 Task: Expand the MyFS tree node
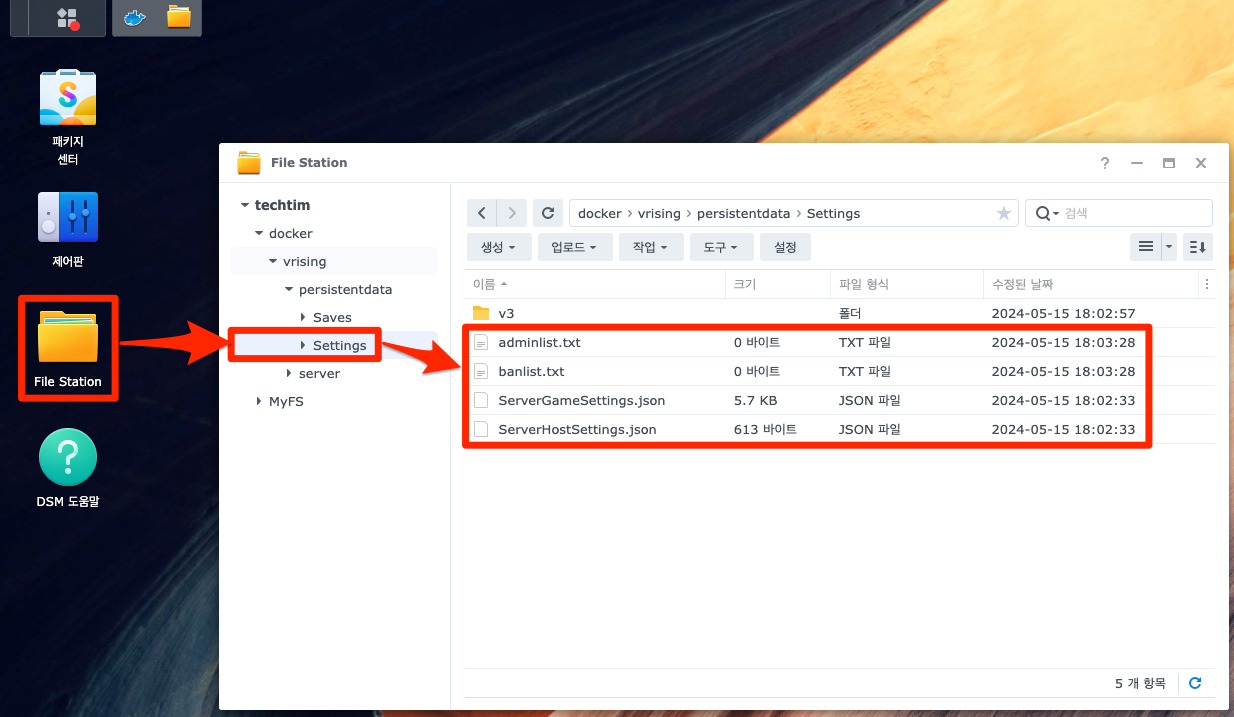[x=259, y=401]
